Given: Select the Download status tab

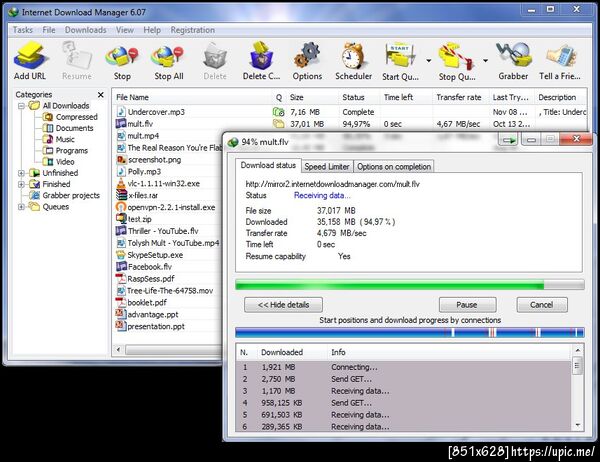Looking at the screenshot, I should click(x=268, y=165).
